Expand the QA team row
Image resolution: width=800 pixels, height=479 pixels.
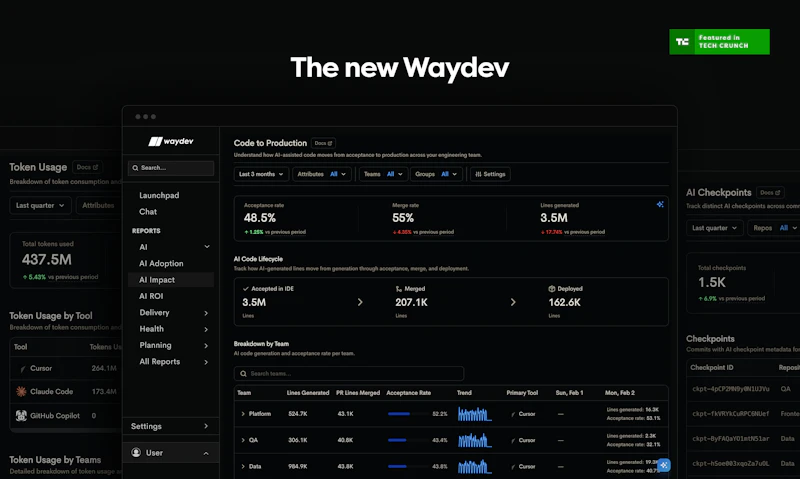[243, 440]
